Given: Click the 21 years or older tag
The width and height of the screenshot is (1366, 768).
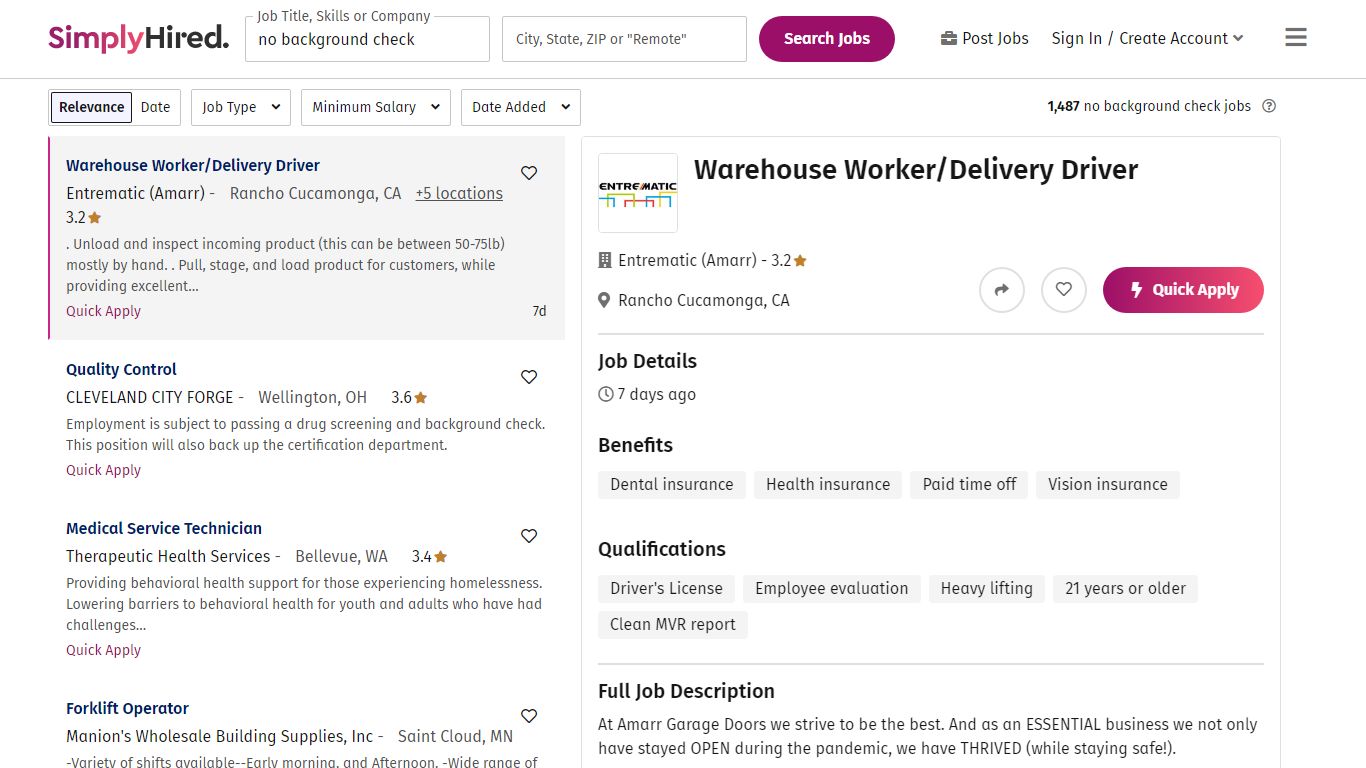Looking at the screenshot, I should 1125,589.
